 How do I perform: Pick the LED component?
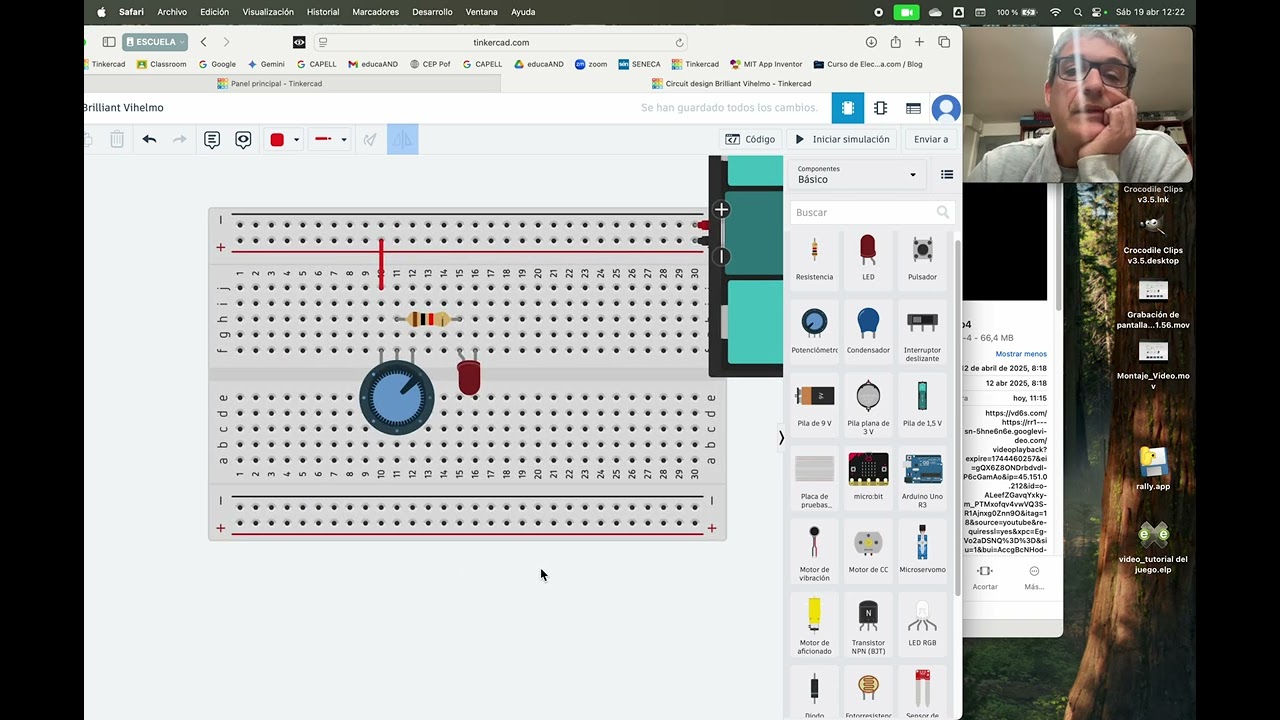point(868,259)
